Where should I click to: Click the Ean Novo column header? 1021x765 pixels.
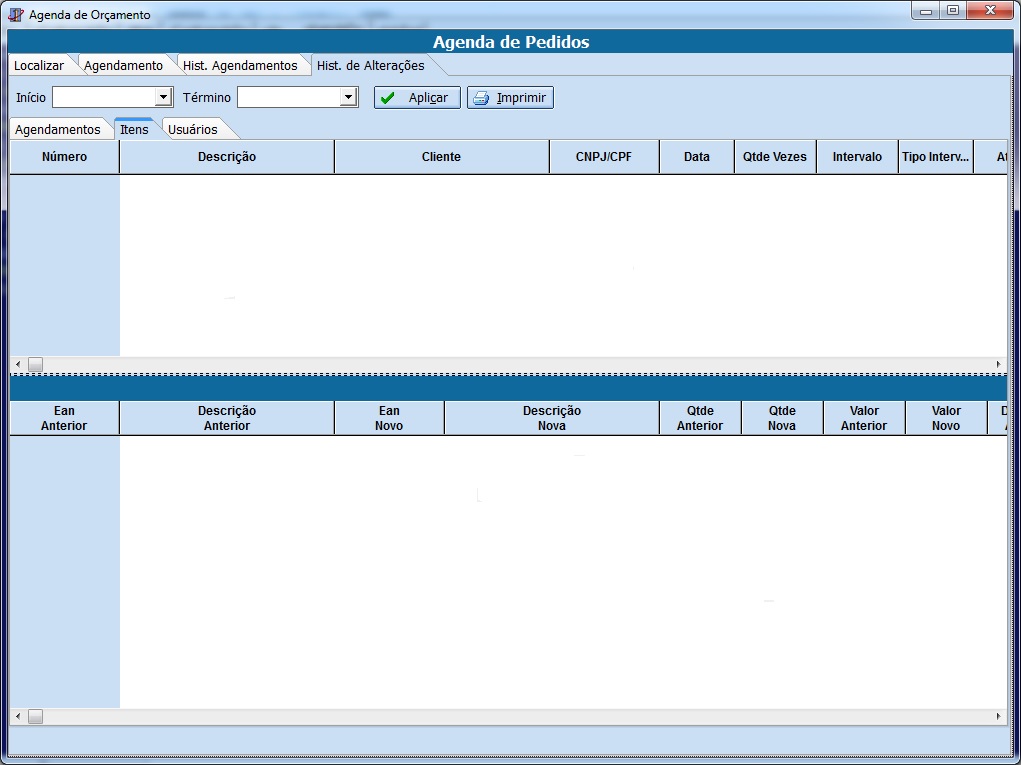[x=389, y=418]
